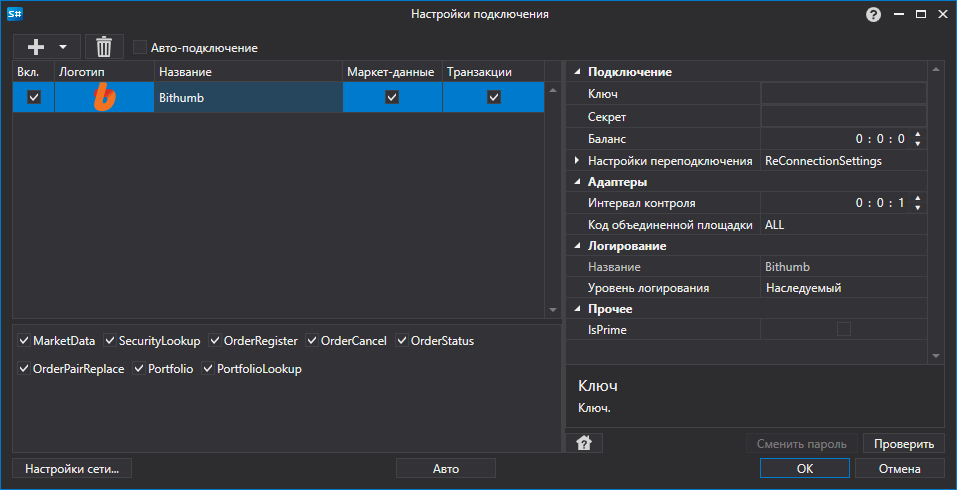The image size is (957, 490).
Task: Click the house help icon button
Action: point(584,443)
